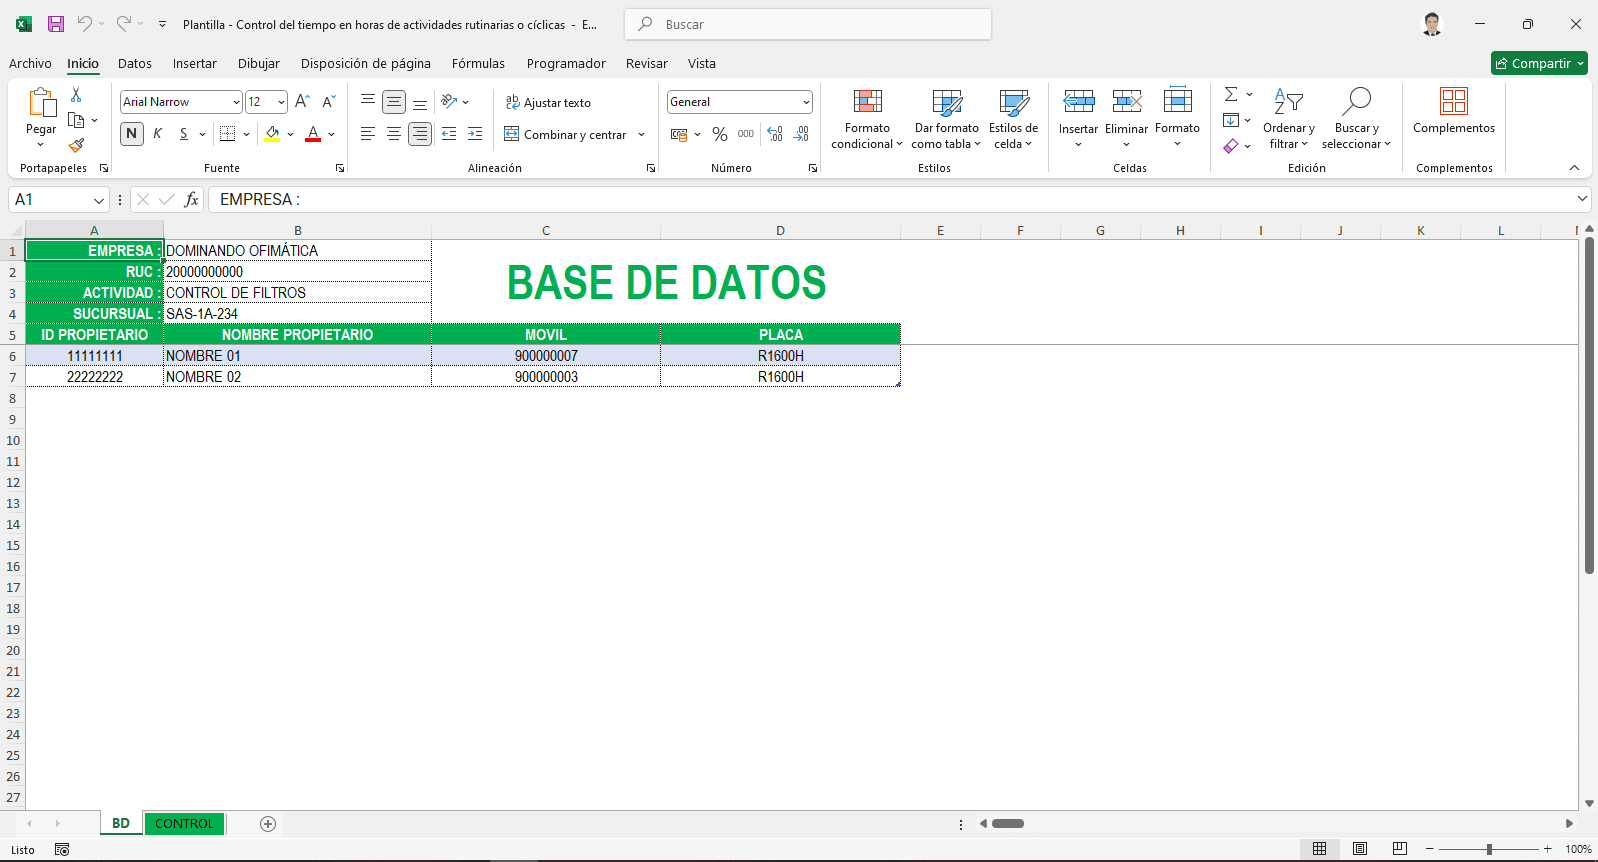Switch to Normal view
Viewport: 1598px width, 862px height.
[x=1319, y=849]
